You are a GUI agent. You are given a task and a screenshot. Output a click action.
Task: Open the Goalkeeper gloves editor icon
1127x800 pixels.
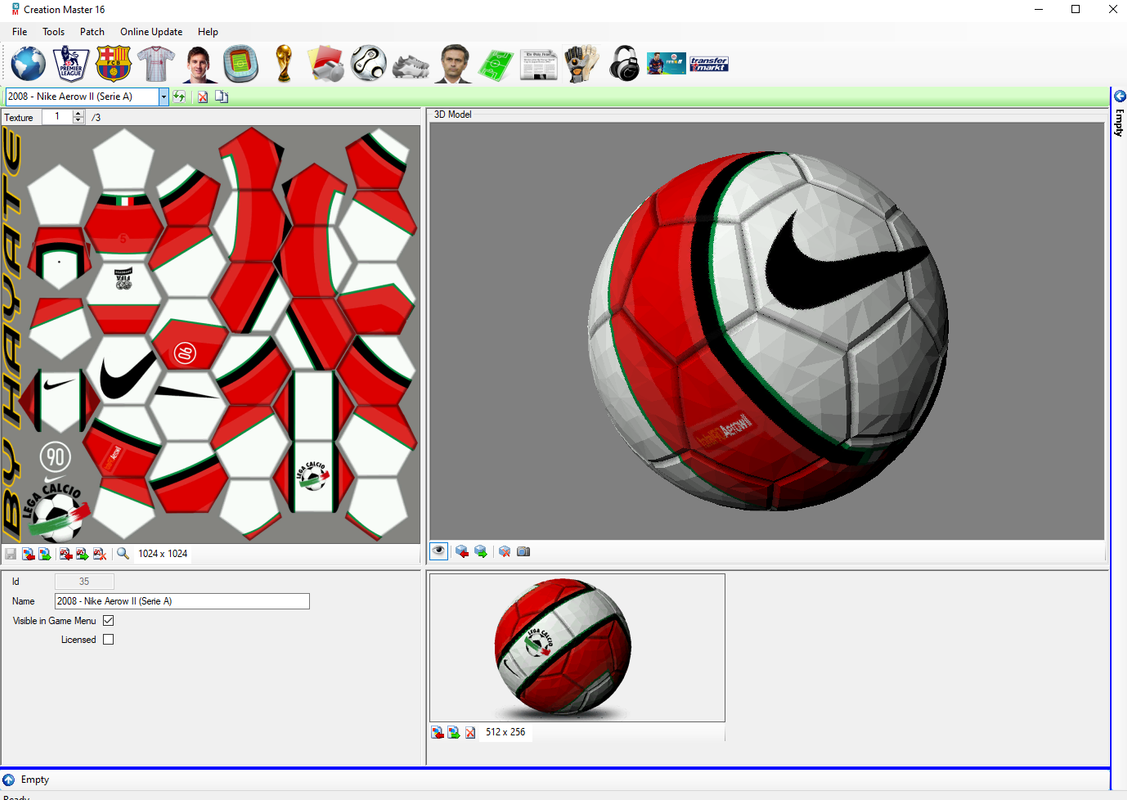click(x=581, y=64)
